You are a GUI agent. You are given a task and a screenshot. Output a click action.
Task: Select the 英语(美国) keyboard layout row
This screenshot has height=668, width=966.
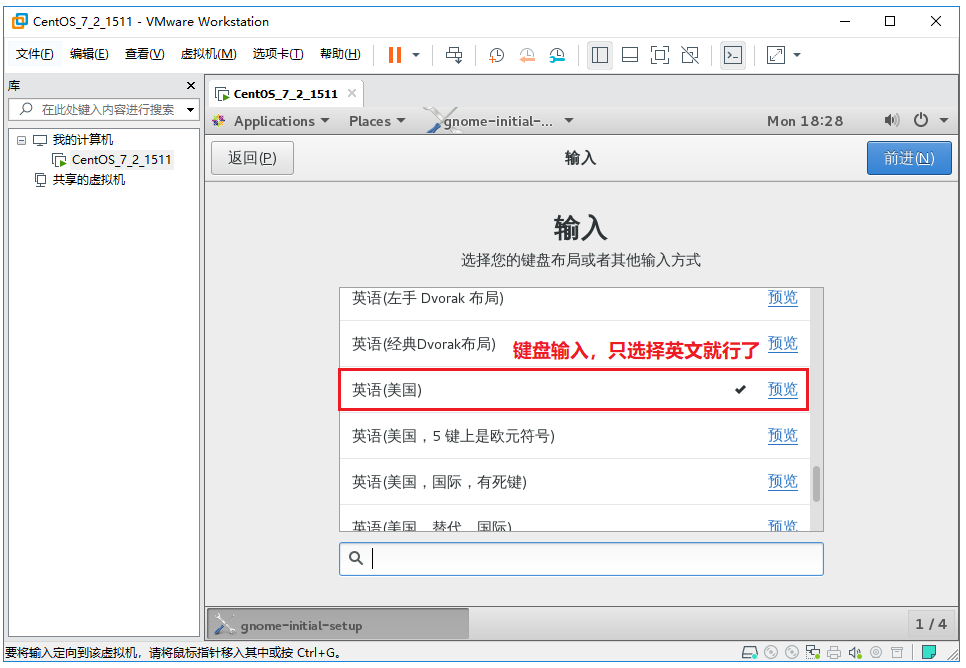pyautogui.click(x=574, y=389)
